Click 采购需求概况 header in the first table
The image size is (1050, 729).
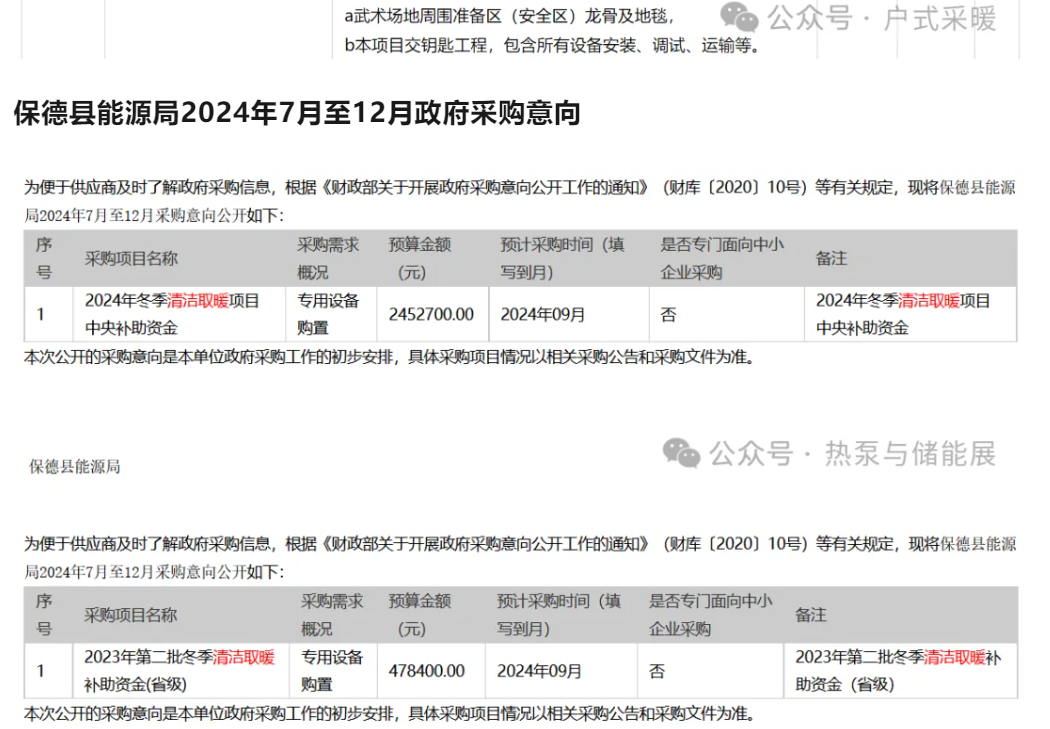click(328, 258)
